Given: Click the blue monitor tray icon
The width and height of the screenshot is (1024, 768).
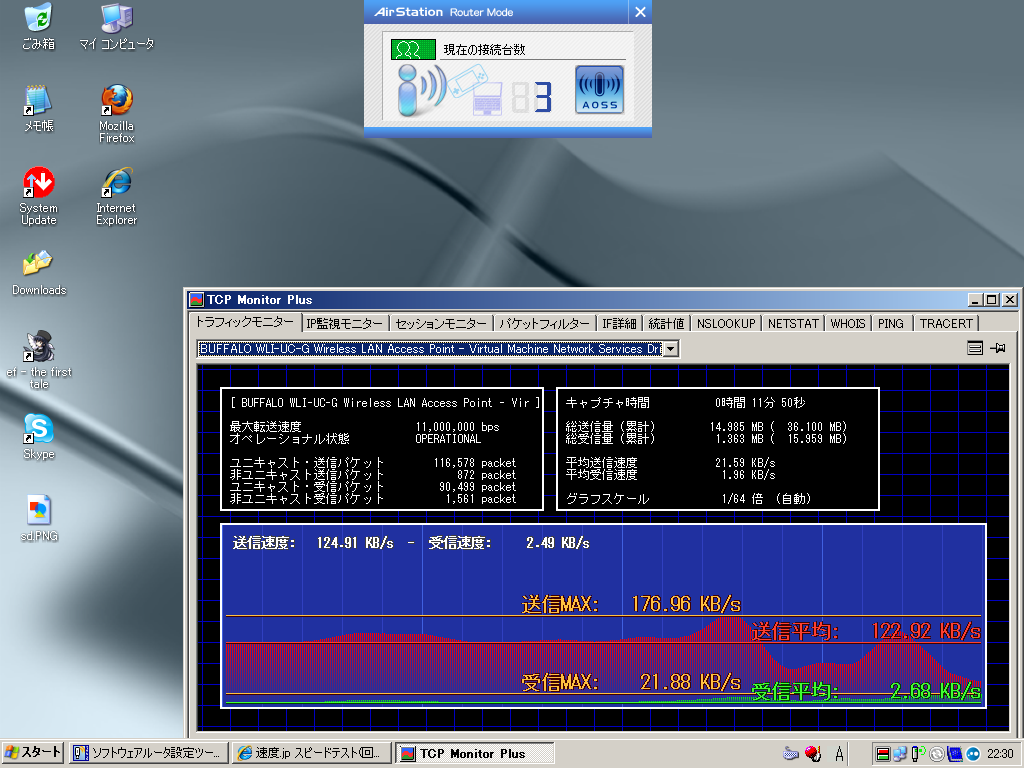Looking at the screenshot, I should [954, 754].
